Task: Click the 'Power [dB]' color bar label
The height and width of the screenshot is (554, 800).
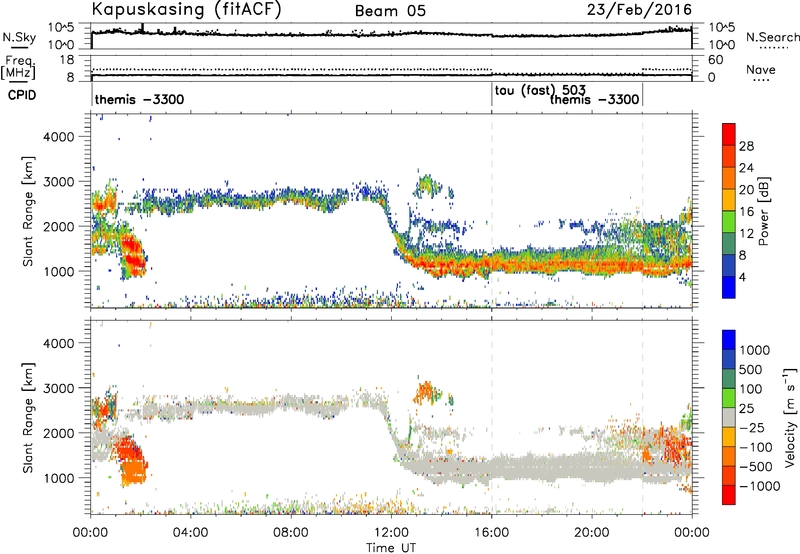Action: click(x=763, y=211)
